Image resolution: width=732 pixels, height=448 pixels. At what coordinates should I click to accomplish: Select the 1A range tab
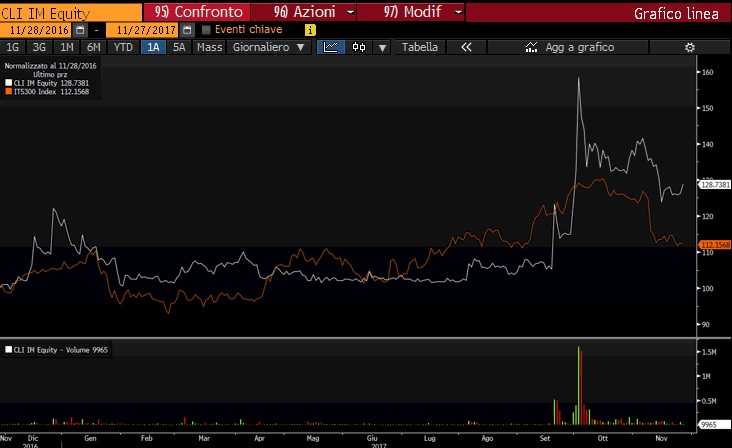pyautogui.click(x=153, y=47)
